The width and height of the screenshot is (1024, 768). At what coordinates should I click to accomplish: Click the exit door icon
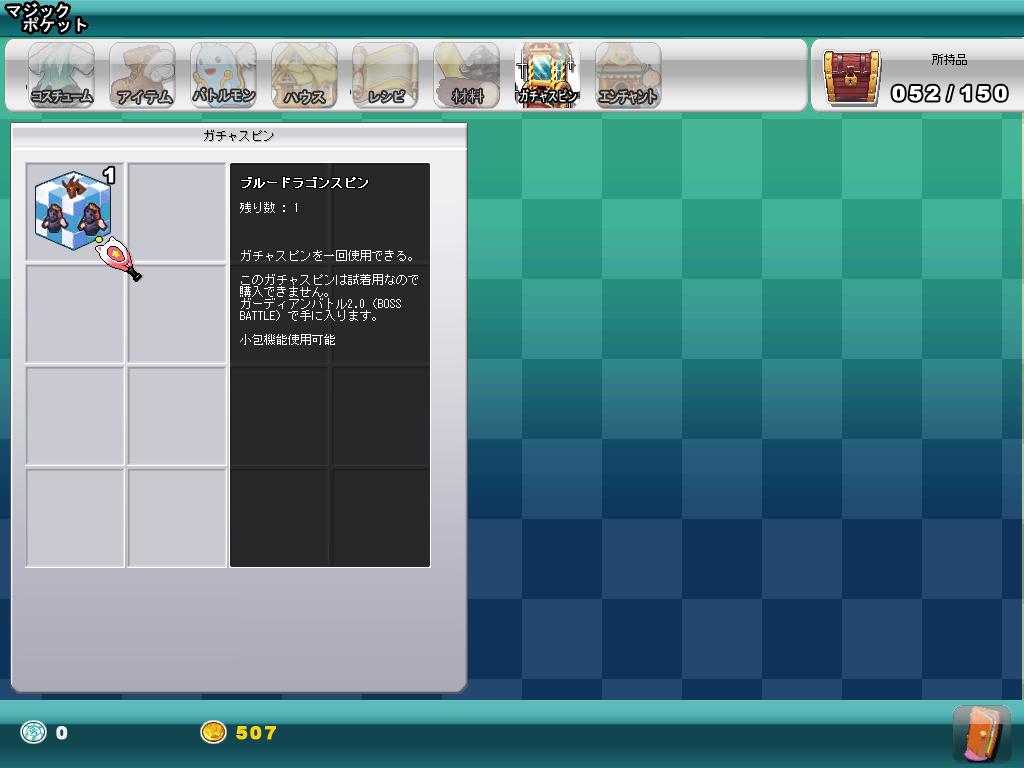981,734
